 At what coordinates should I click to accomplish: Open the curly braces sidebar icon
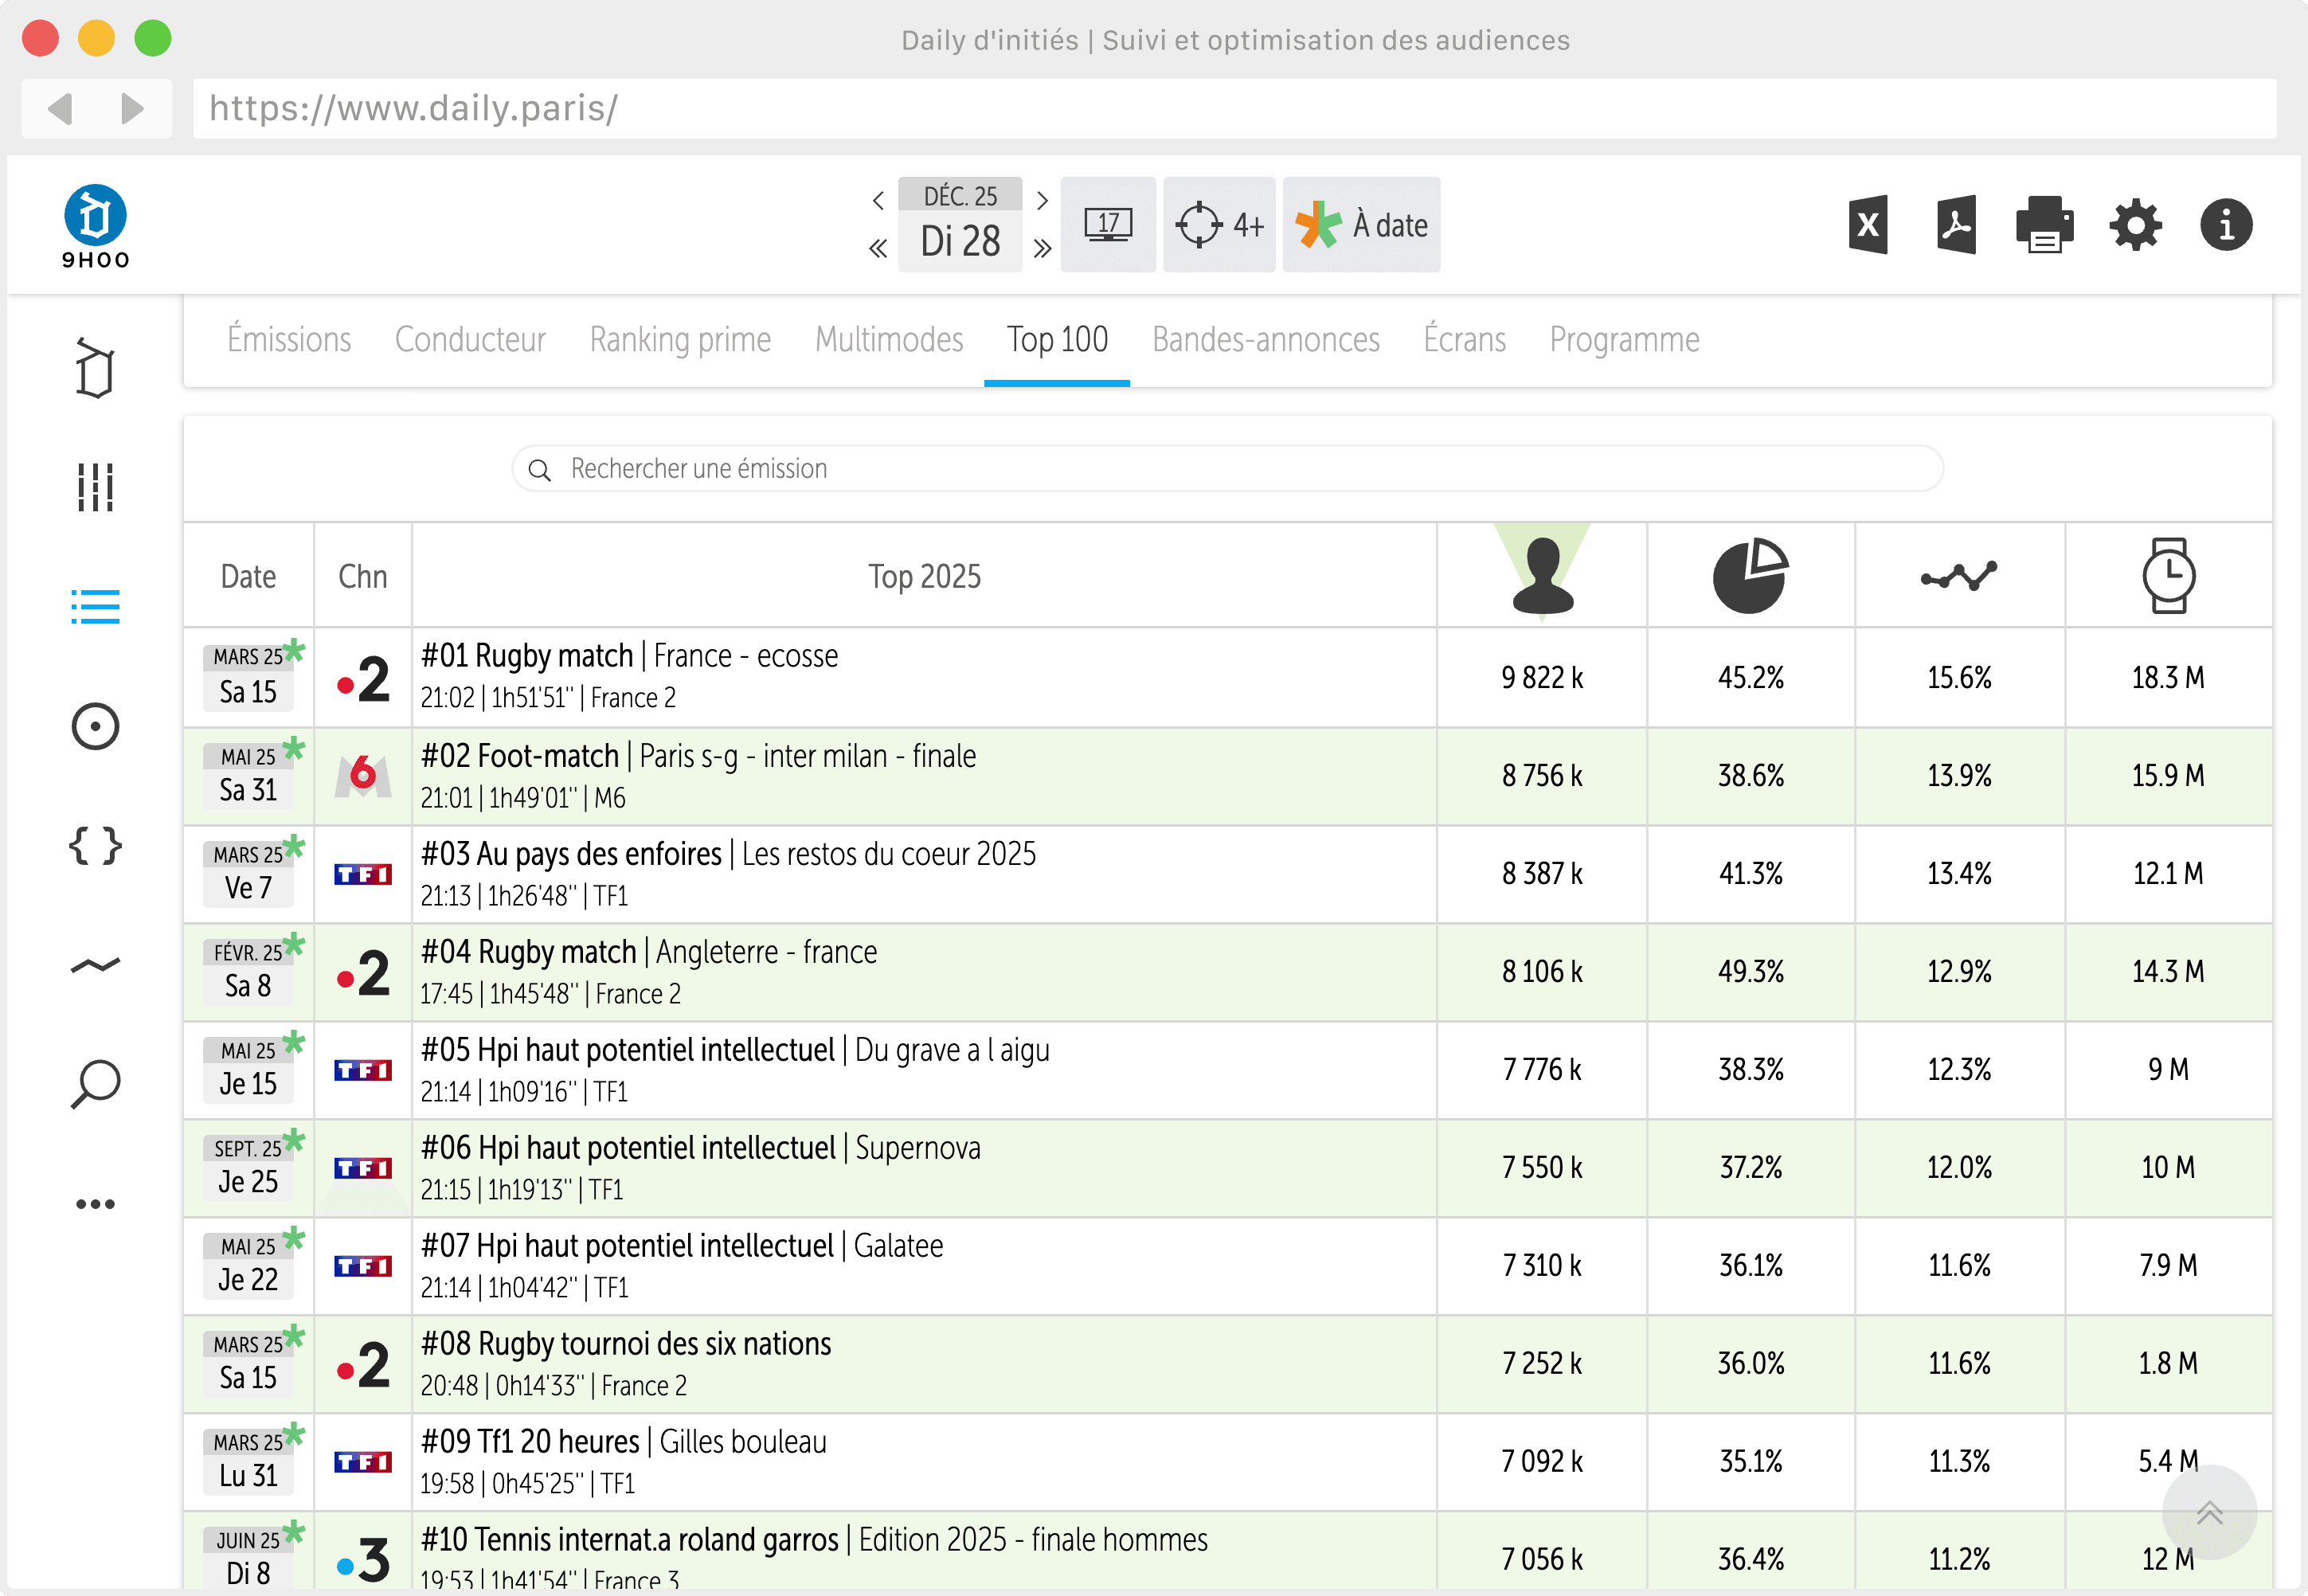pos(96,846)
